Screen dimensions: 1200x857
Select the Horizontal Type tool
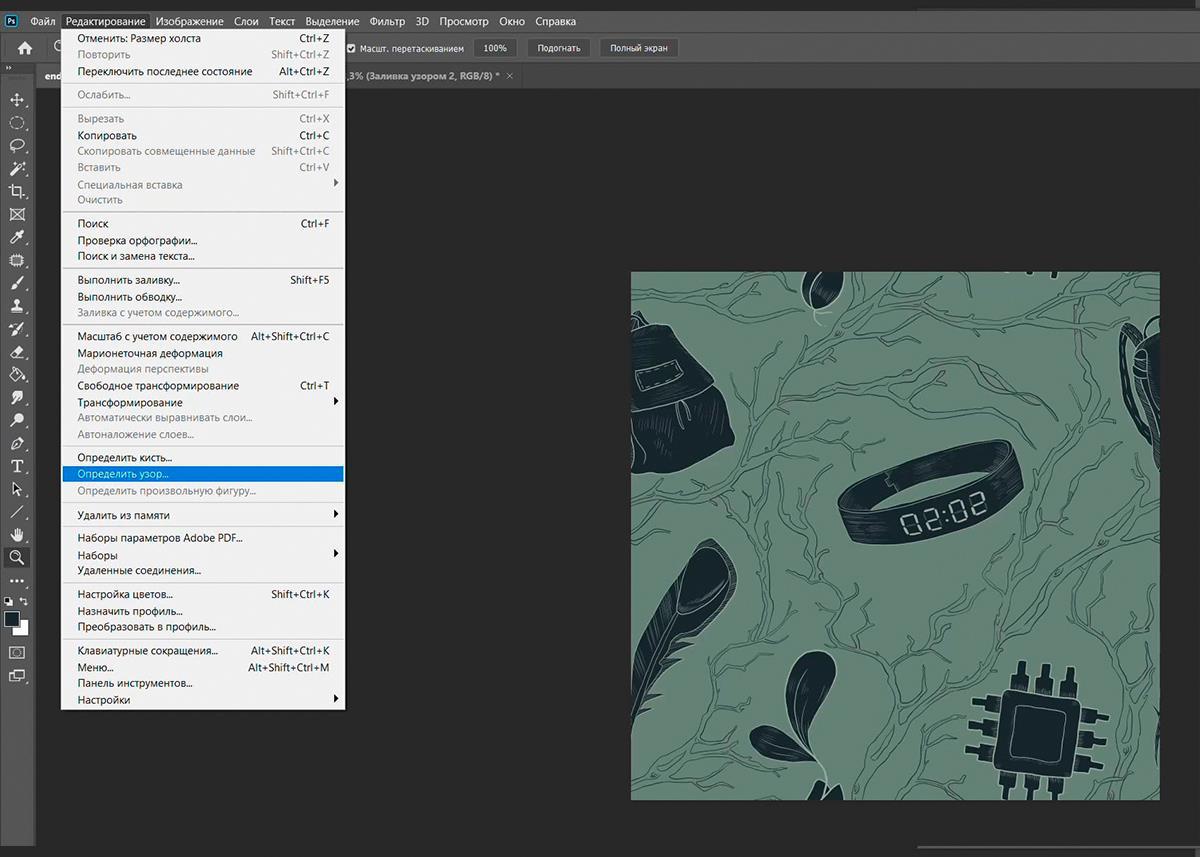pos(17,466)
